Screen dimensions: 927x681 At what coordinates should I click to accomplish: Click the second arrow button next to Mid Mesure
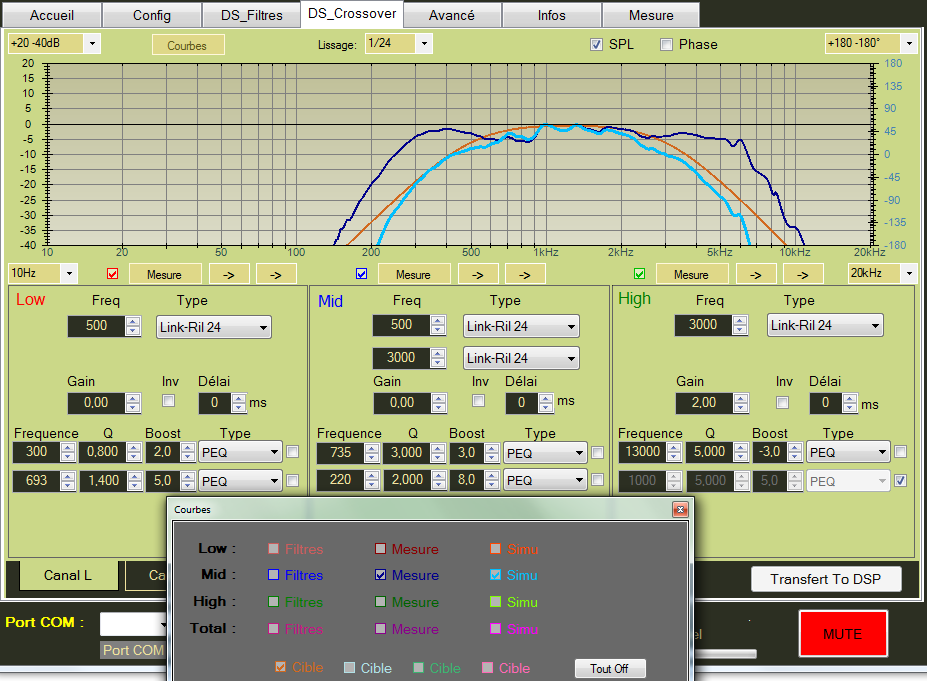(x=524, y=274)
